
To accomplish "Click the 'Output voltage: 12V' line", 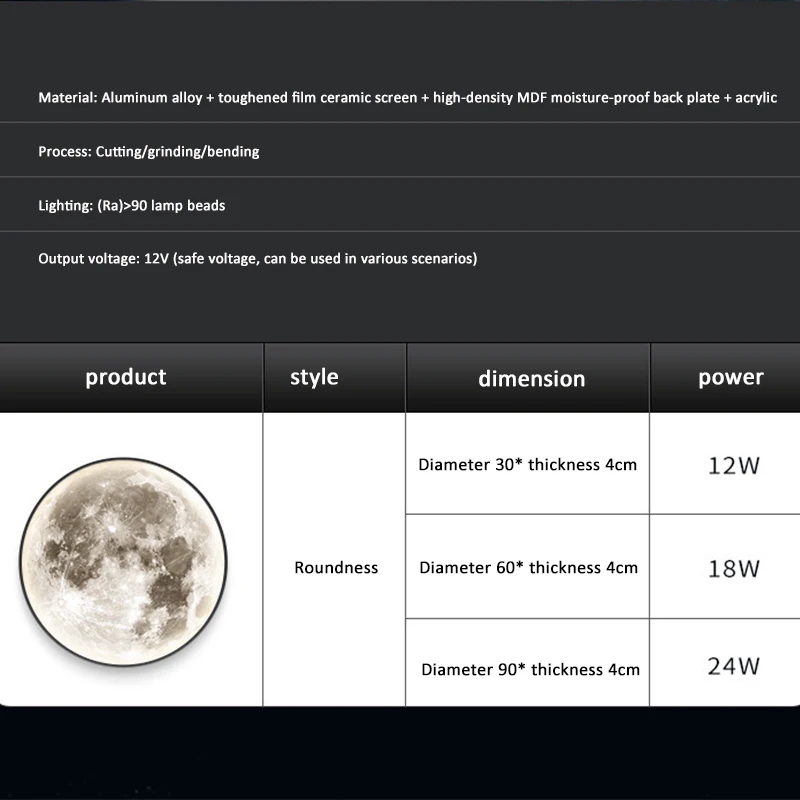I will pos(258,259).
